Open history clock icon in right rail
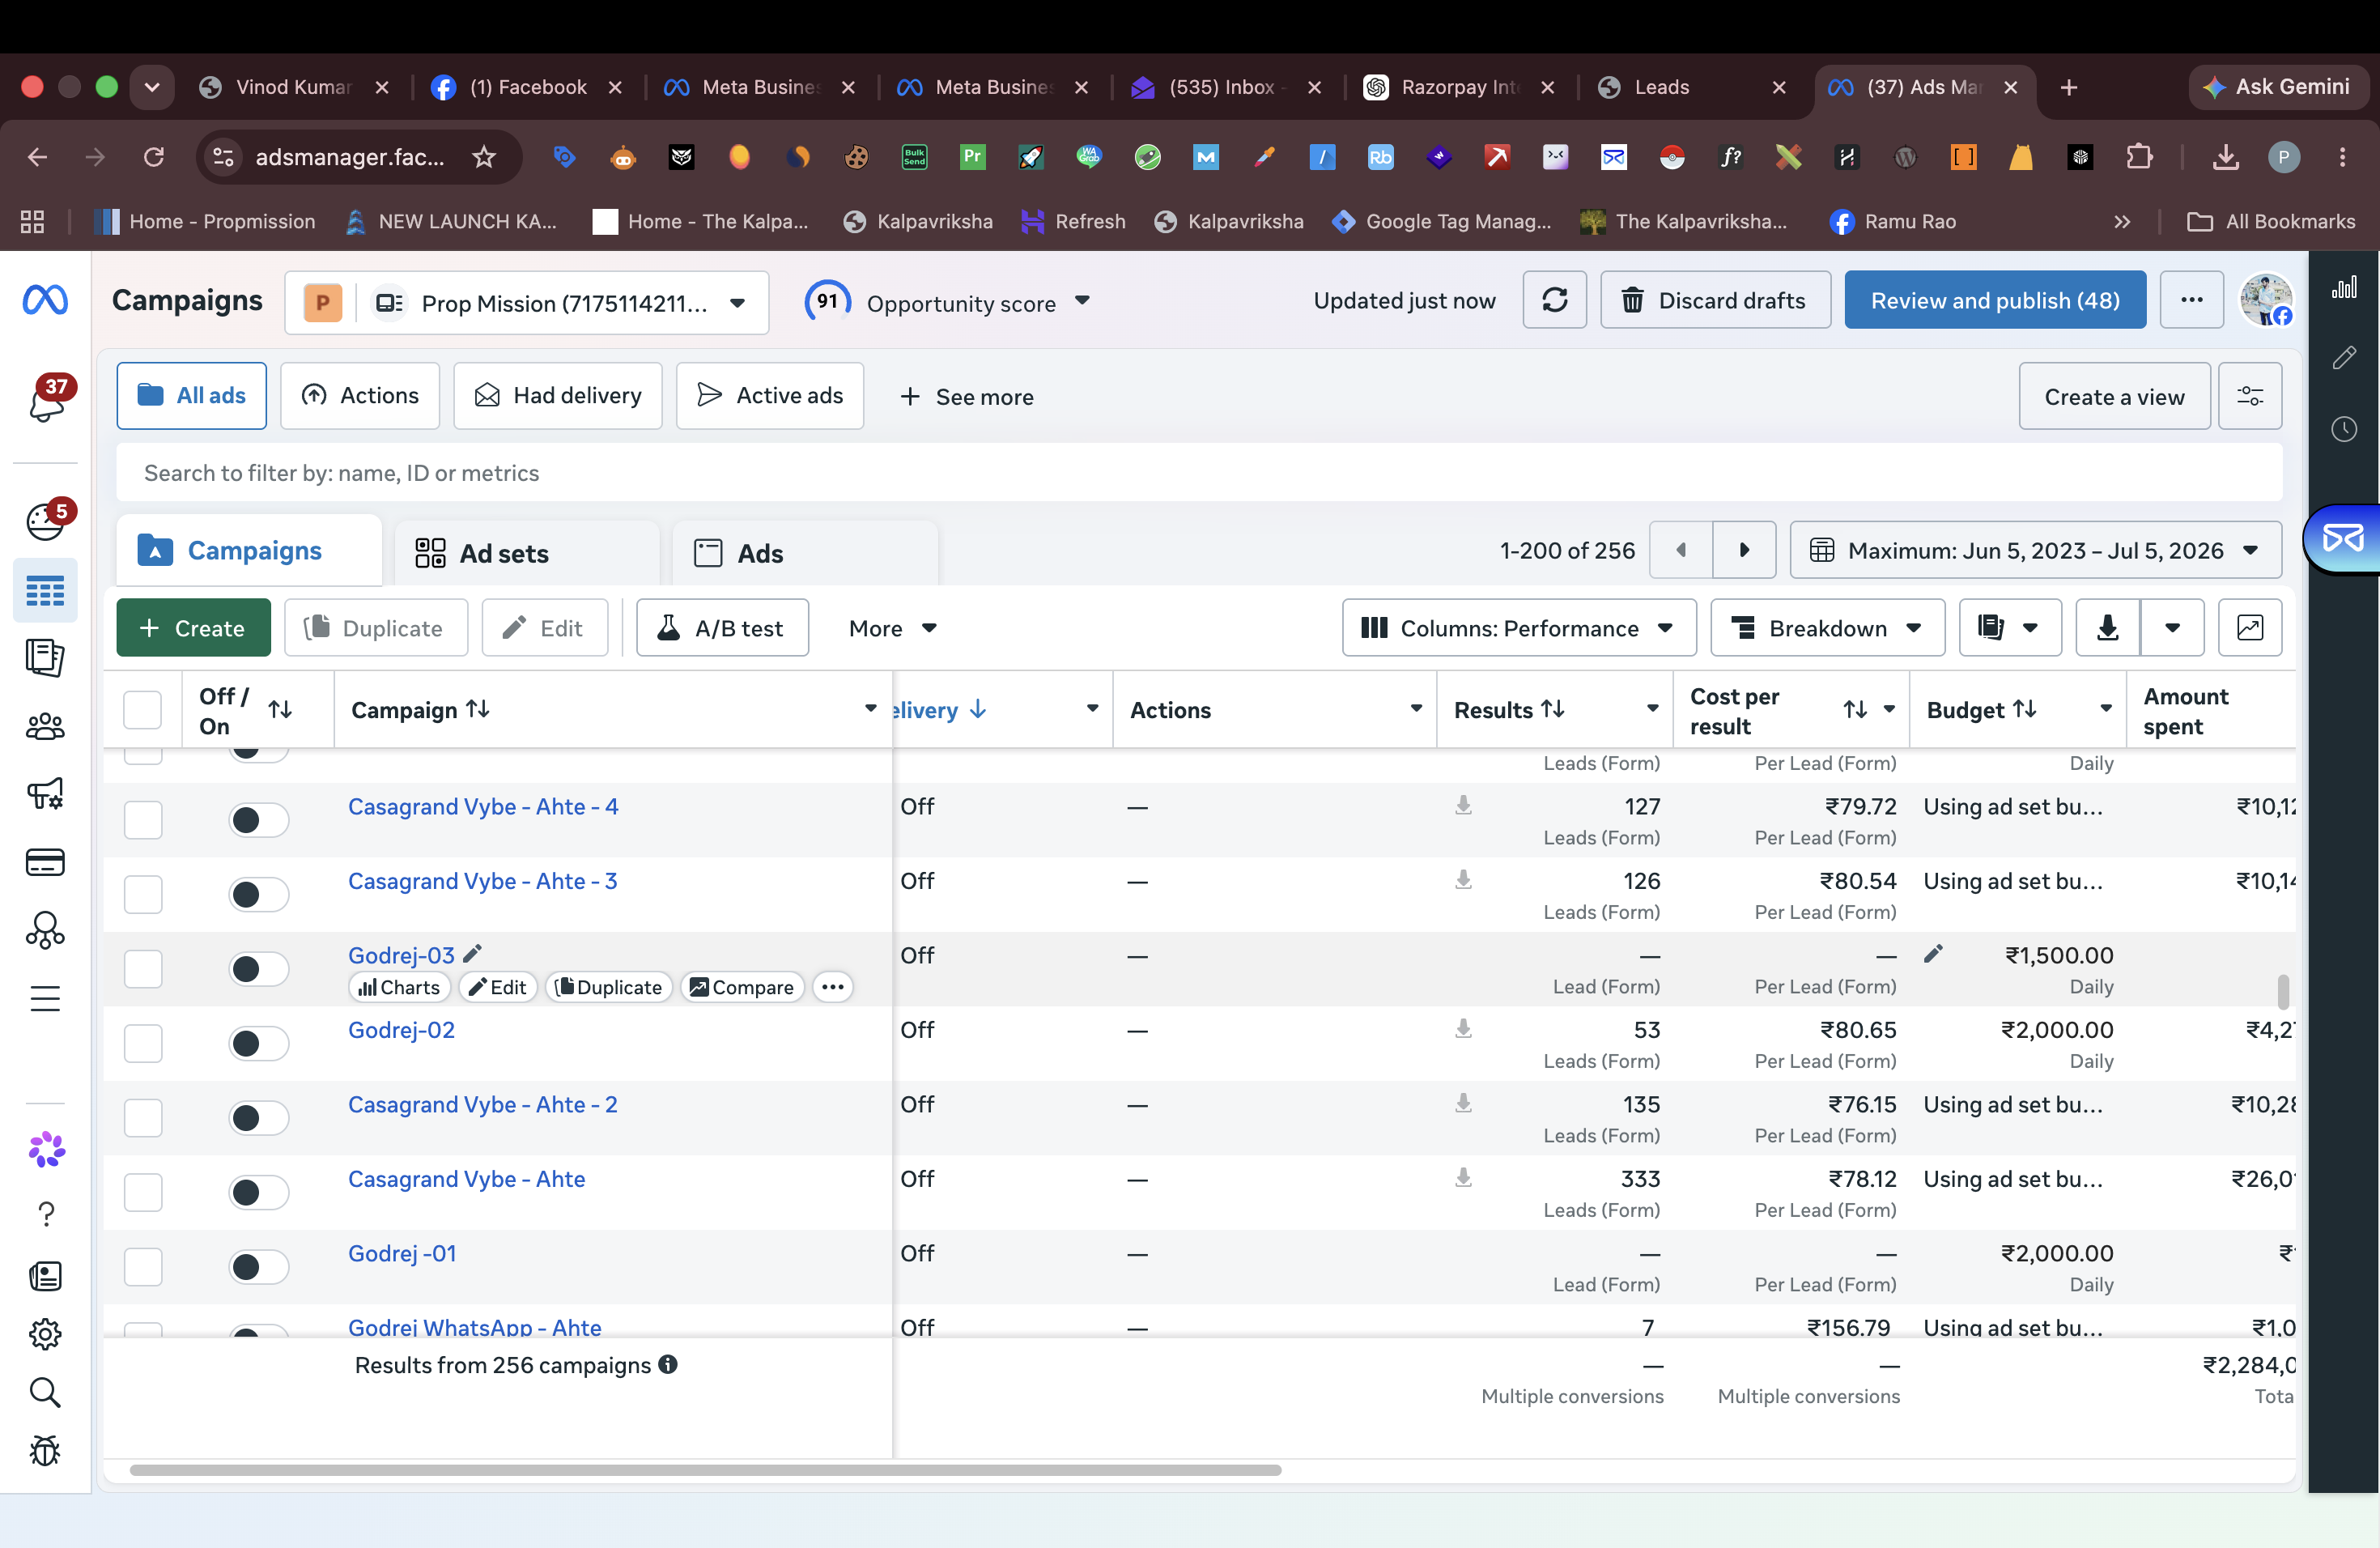Screen dimensions: 2380x1548 pyautogui.click(x=2343, y=429)
